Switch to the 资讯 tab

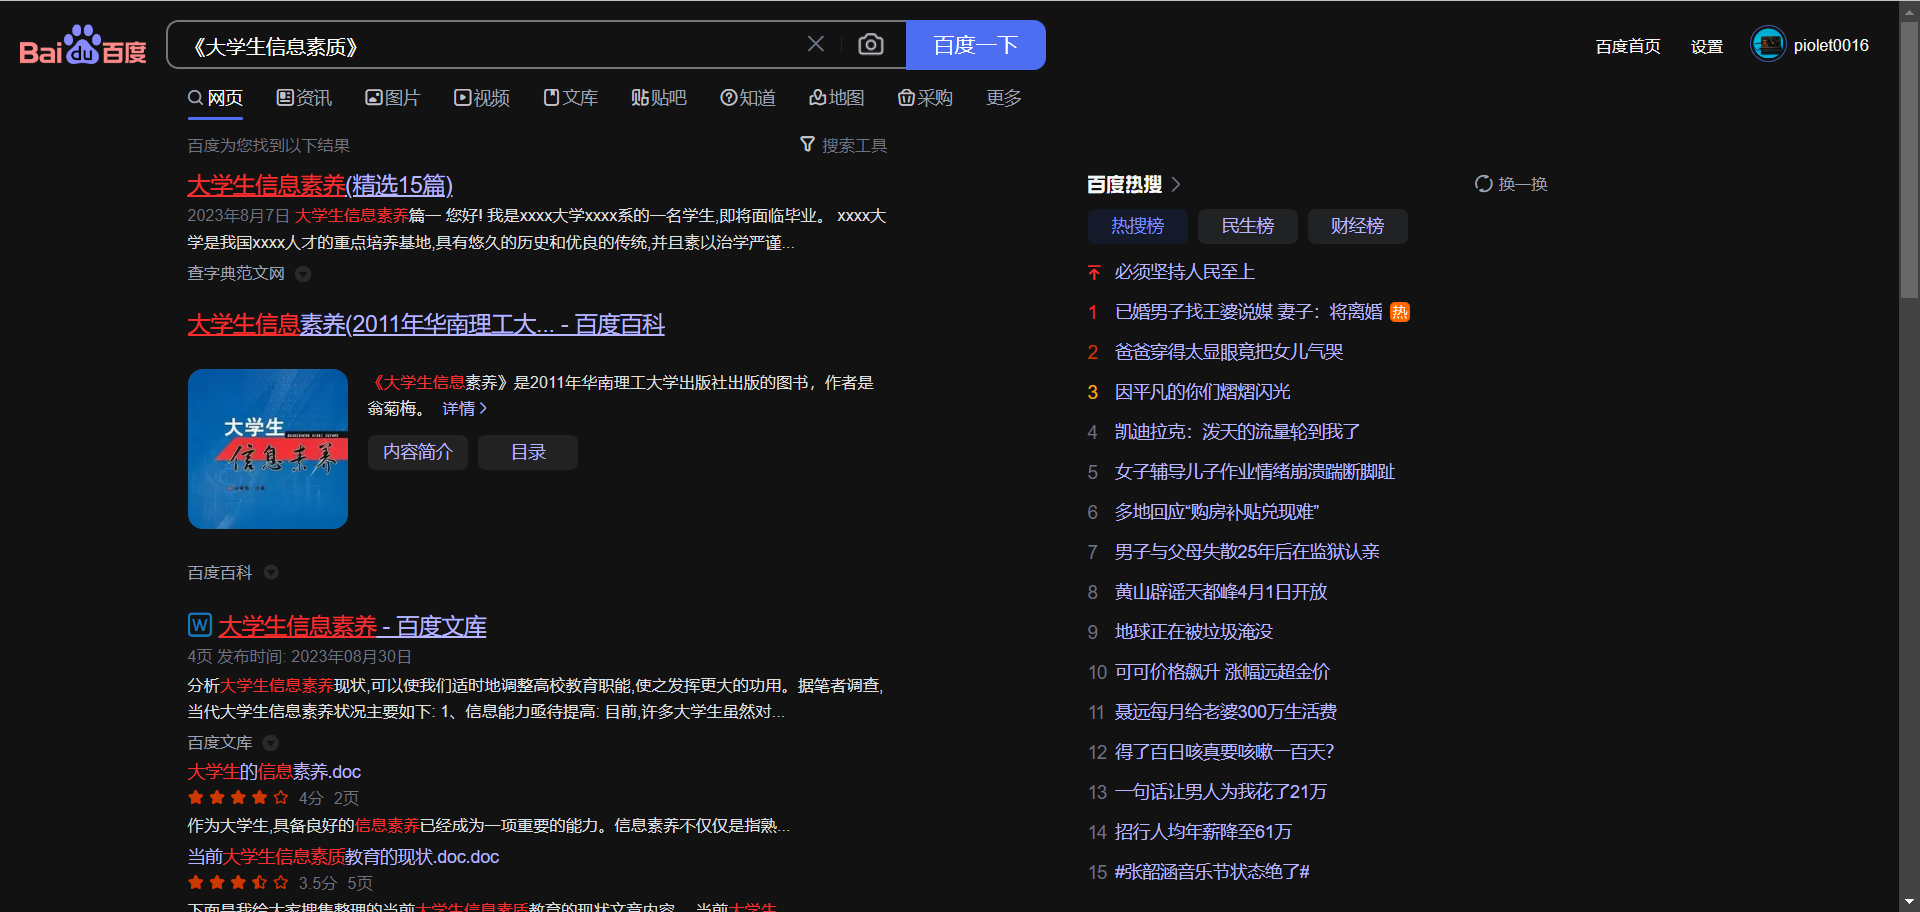point(304,98)
